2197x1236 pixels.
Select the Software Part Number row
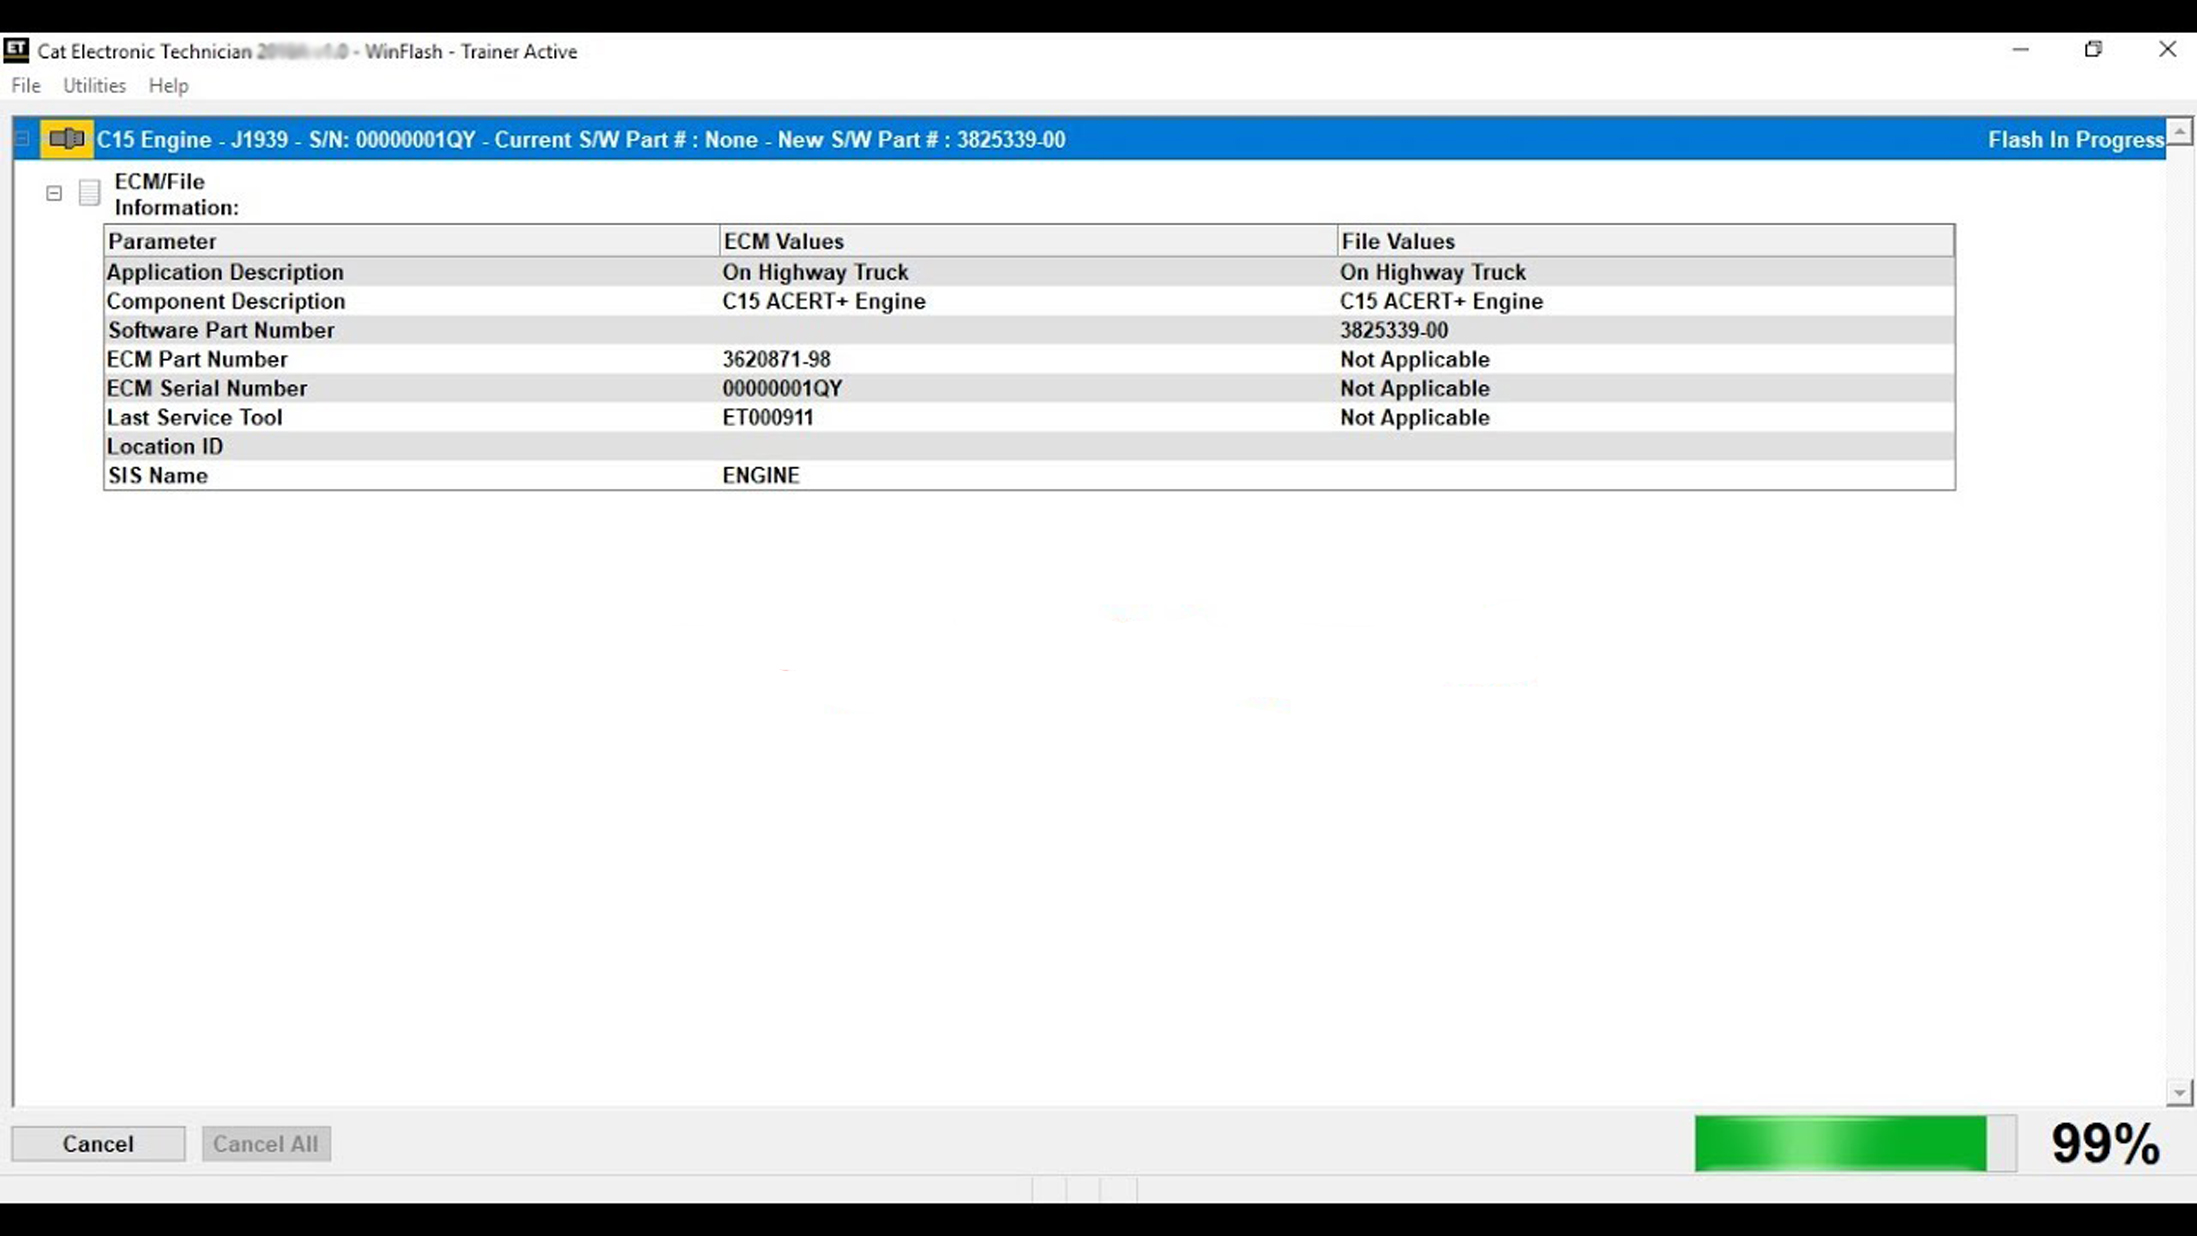[x=220, y=330]
